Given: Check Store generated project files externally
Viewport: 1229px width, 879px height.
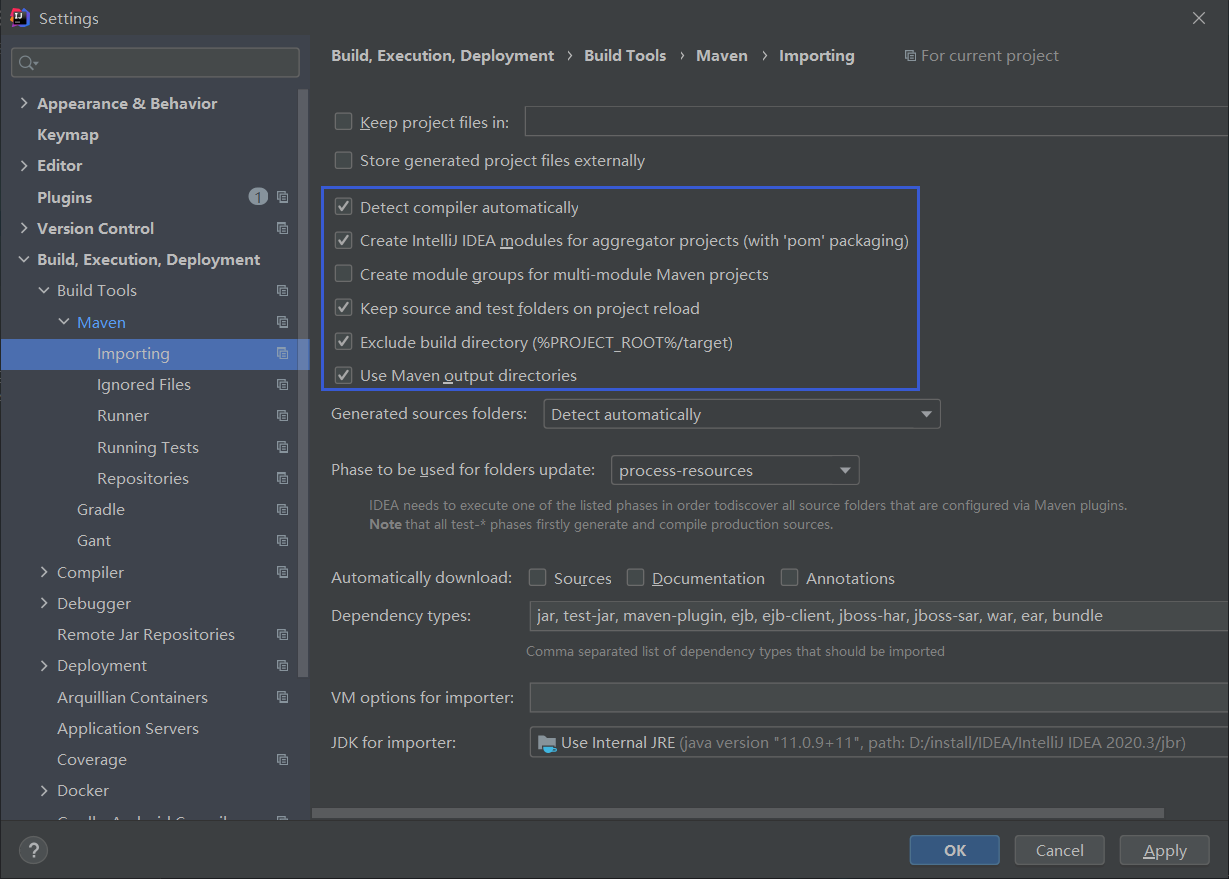Looking at the screenshot, I should tap(344, 160).
